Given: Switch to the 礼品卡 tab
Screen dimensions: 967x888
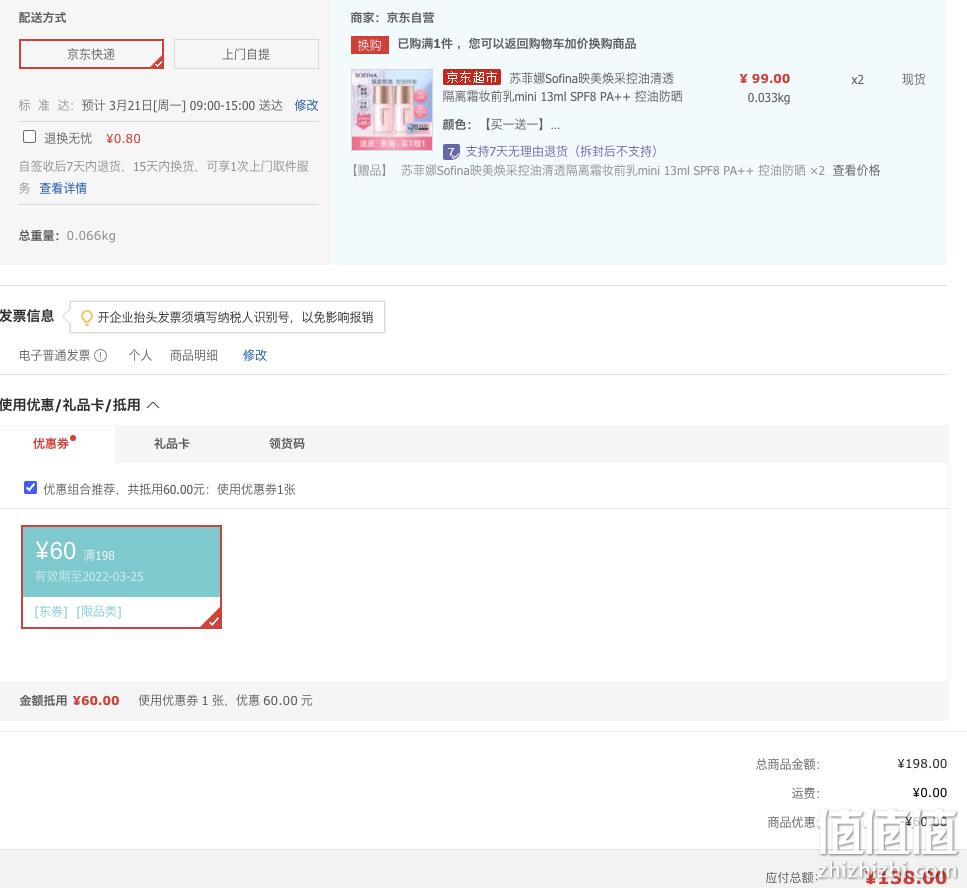Looking at the screenshot, I should tap(171, 443).
